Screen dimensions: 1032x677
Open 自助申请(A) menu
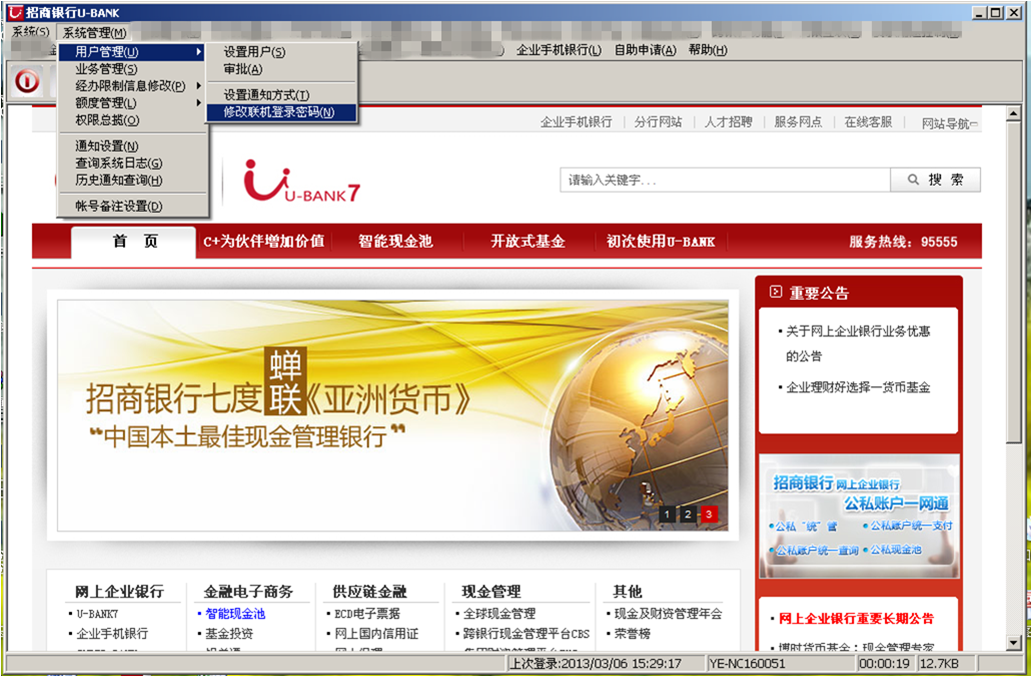pyautogui.click(x=645, y=50)
